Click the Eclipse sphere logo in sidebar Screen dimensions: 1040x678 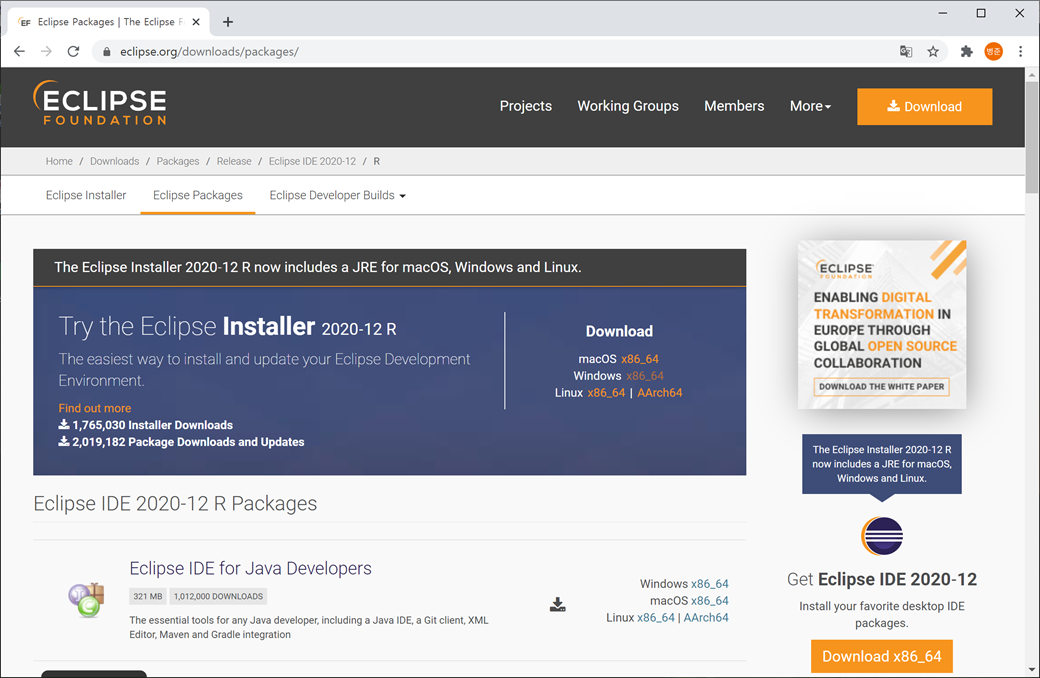(881, 535)
